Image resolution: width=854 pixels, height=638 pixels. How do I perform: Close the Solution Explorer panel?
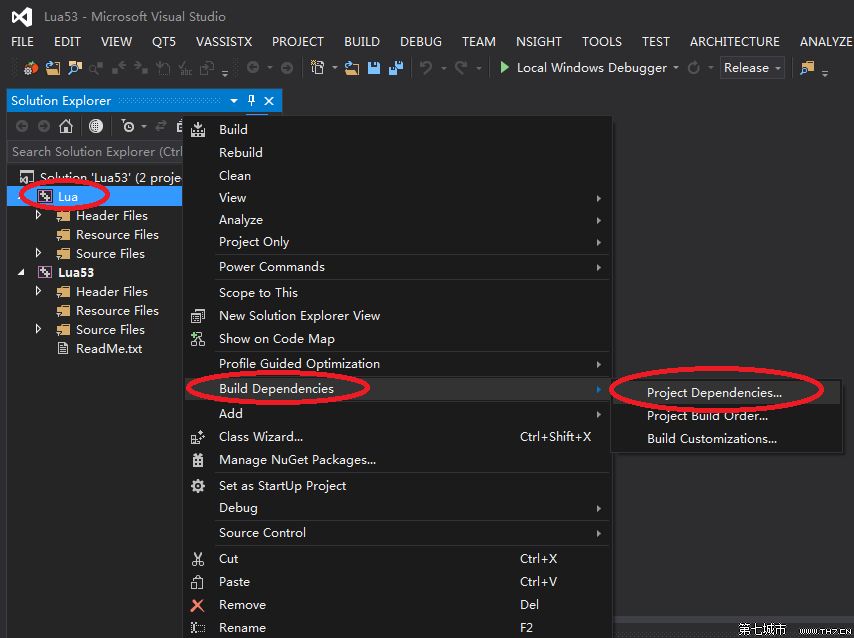(x=269, y=101)
